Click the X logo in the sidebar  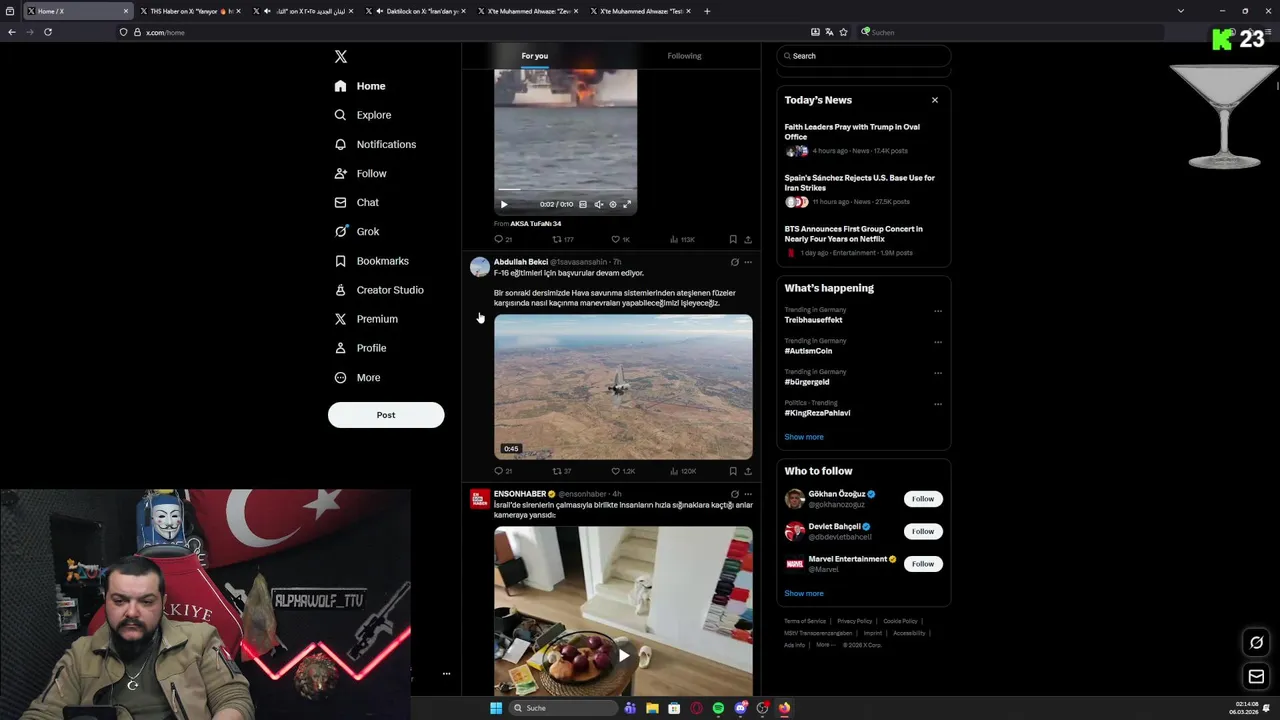[x=341, y=57]
